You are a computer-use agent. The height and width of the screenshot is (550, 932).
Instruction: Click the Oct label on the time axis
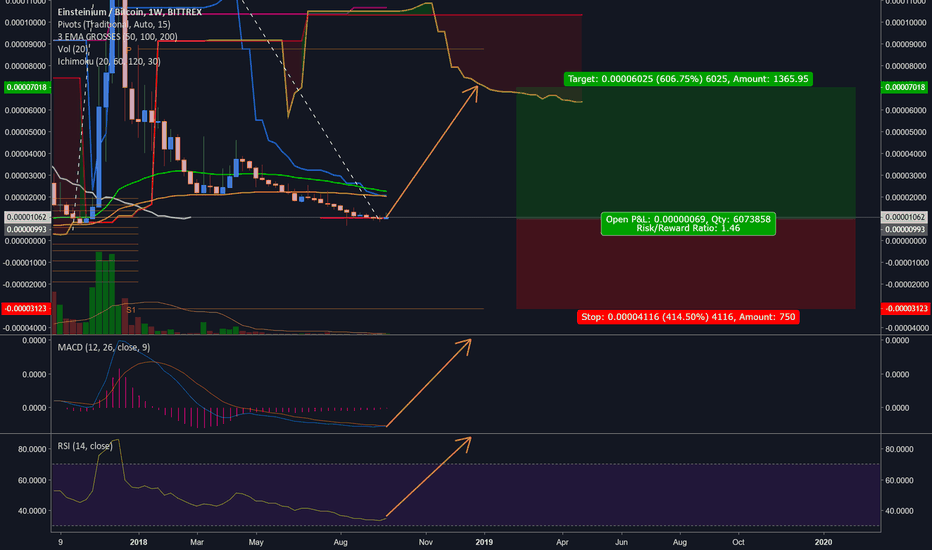point(738,542)
